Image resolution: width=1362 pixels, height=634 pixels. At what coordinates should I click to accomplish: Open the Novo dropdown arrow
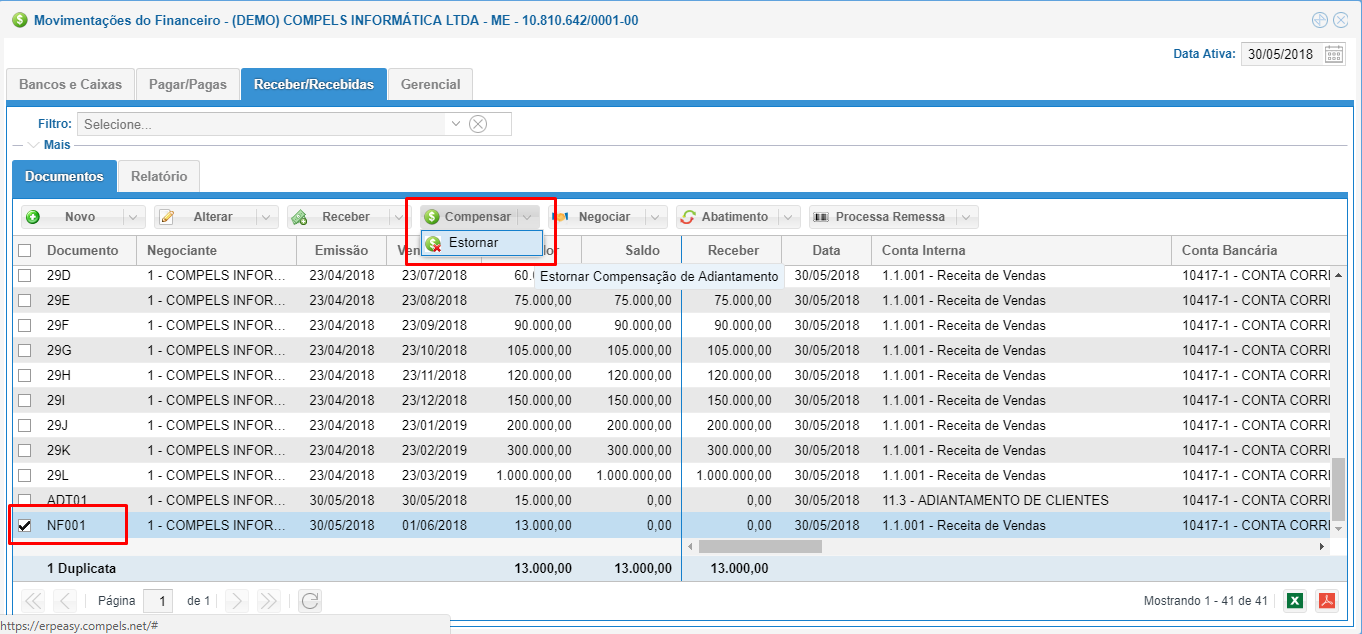pyautogui.click(x=134, y=217)
